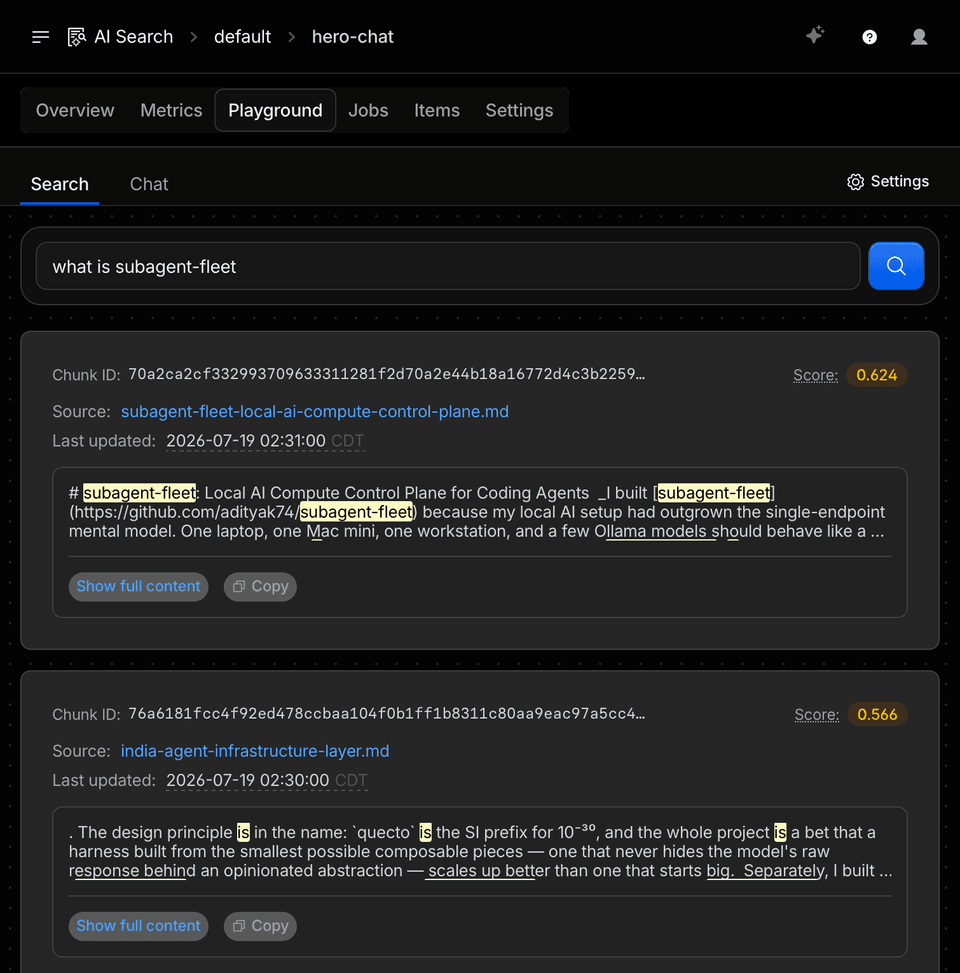Viewport: 960px width, 973px height.
Task: Switch to the Metrics tab
Action: 171,110
